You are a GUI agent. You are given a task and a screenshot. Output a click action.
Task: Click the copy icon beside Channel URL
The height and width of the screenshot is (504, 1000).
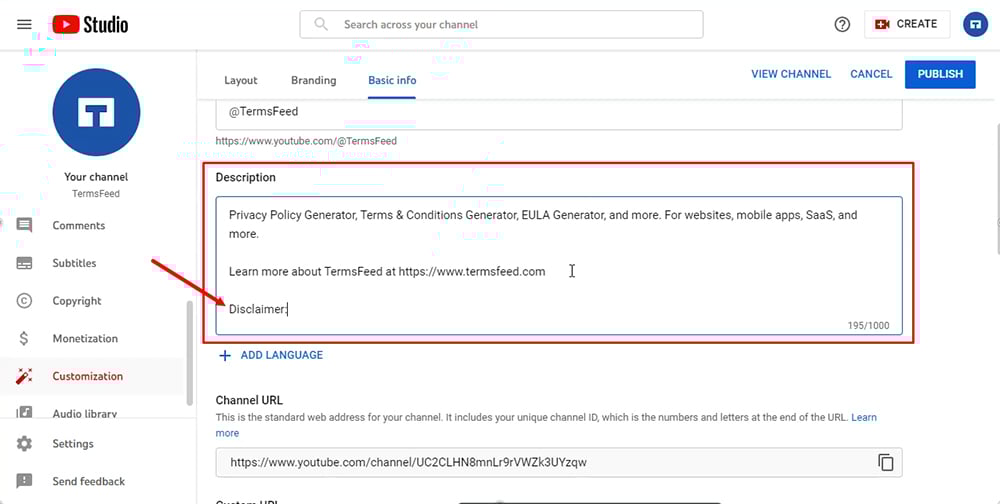tap(886, 462)
